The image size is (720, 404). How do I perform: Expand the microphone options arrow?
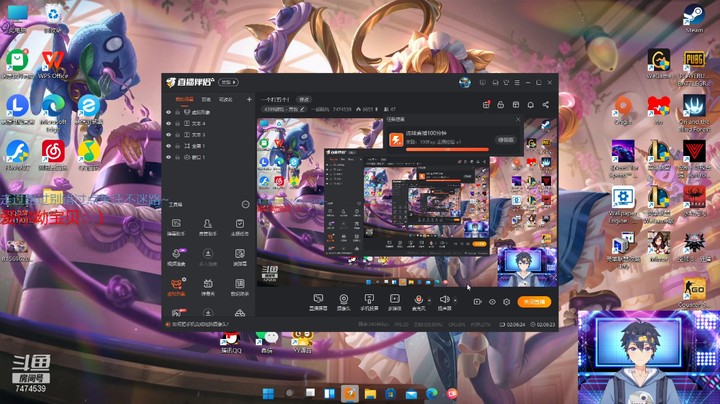[x=429, y=300]
